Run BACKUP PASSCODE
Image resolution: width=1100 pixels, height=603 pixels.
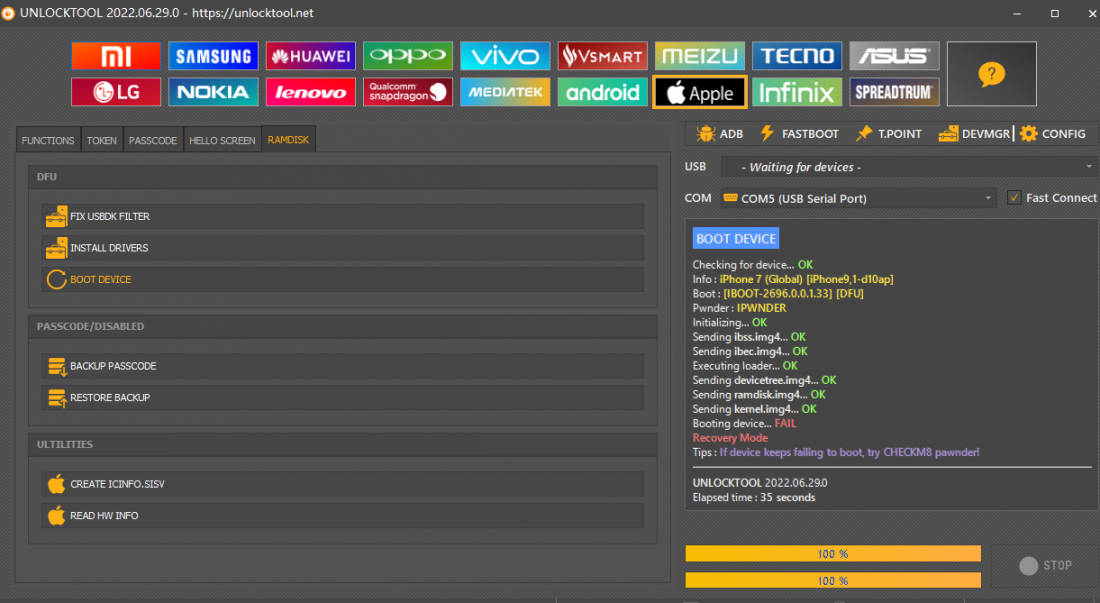342,366
